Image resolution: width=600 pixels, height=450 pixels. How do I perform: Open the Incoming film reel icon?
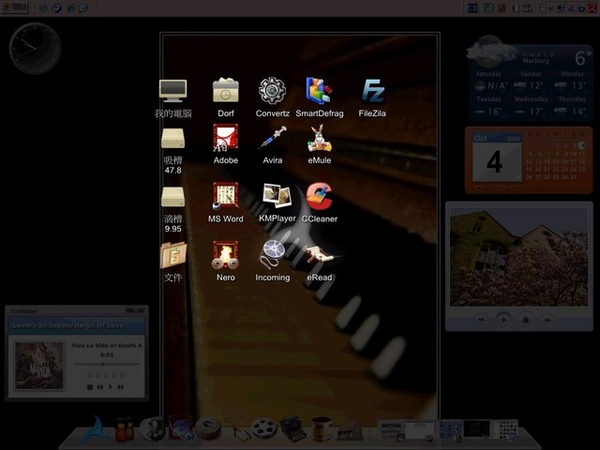point(272,254)
